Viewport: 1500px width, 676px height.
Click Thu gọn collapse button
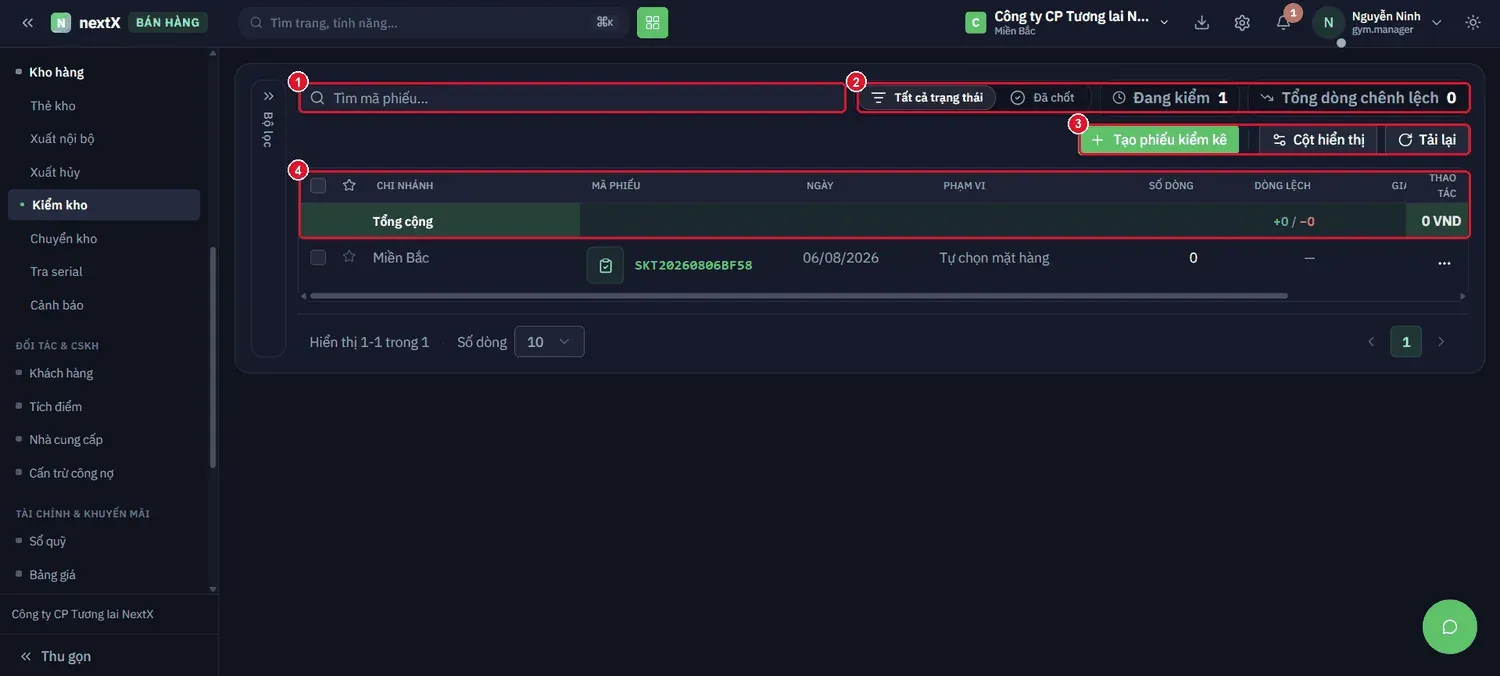click(x=55, y=656)
